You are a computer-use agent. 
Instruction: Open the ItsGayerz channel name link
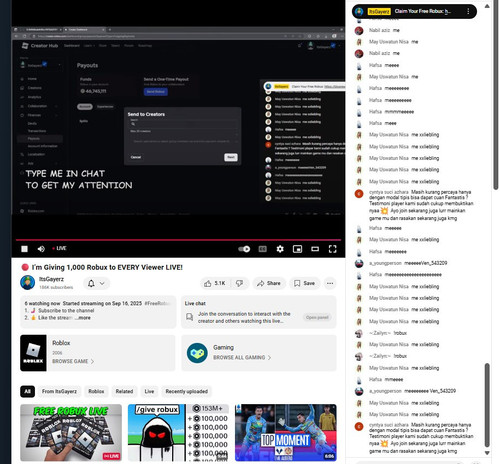(51, 279)
